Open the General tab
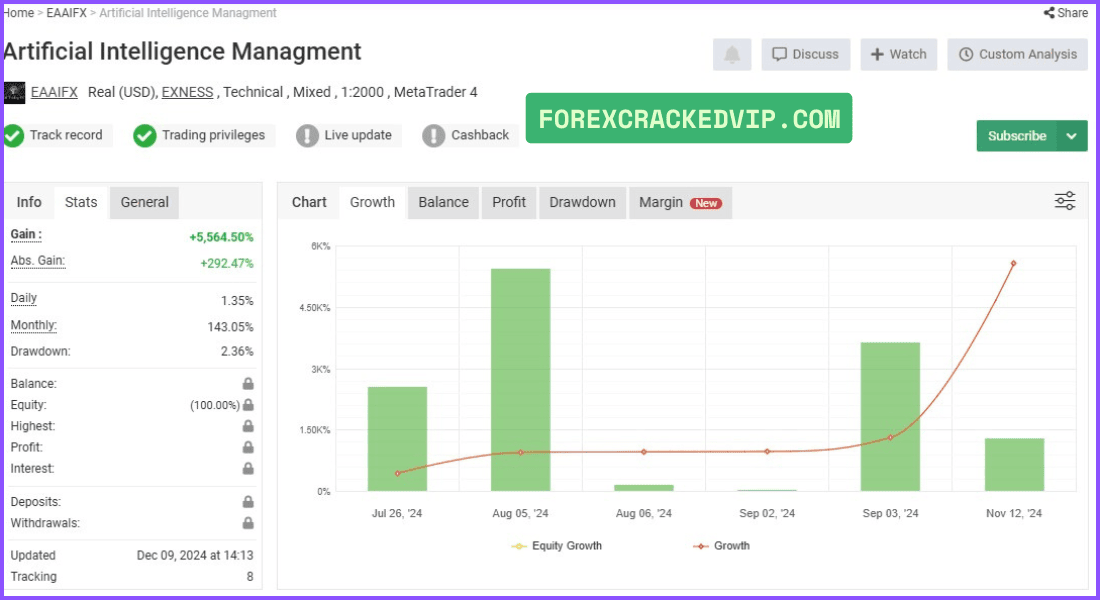Image resolution: width=1100 pixels, height=600 pixels. [x=145, y=203]
